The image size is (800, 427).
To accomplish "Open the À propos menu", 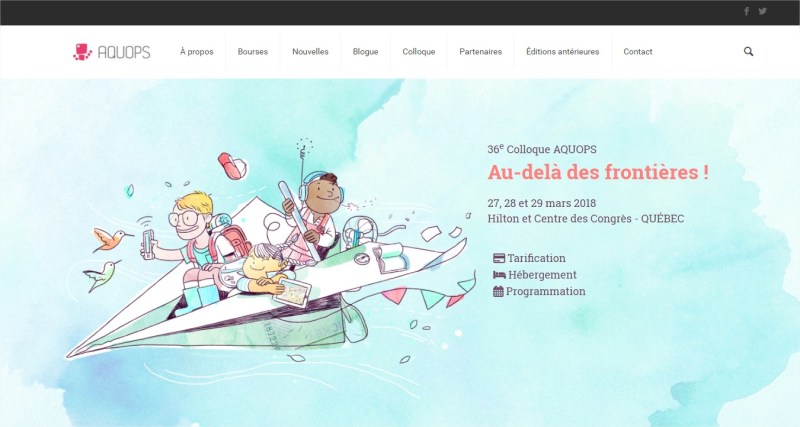I will [x=196, y=52].
